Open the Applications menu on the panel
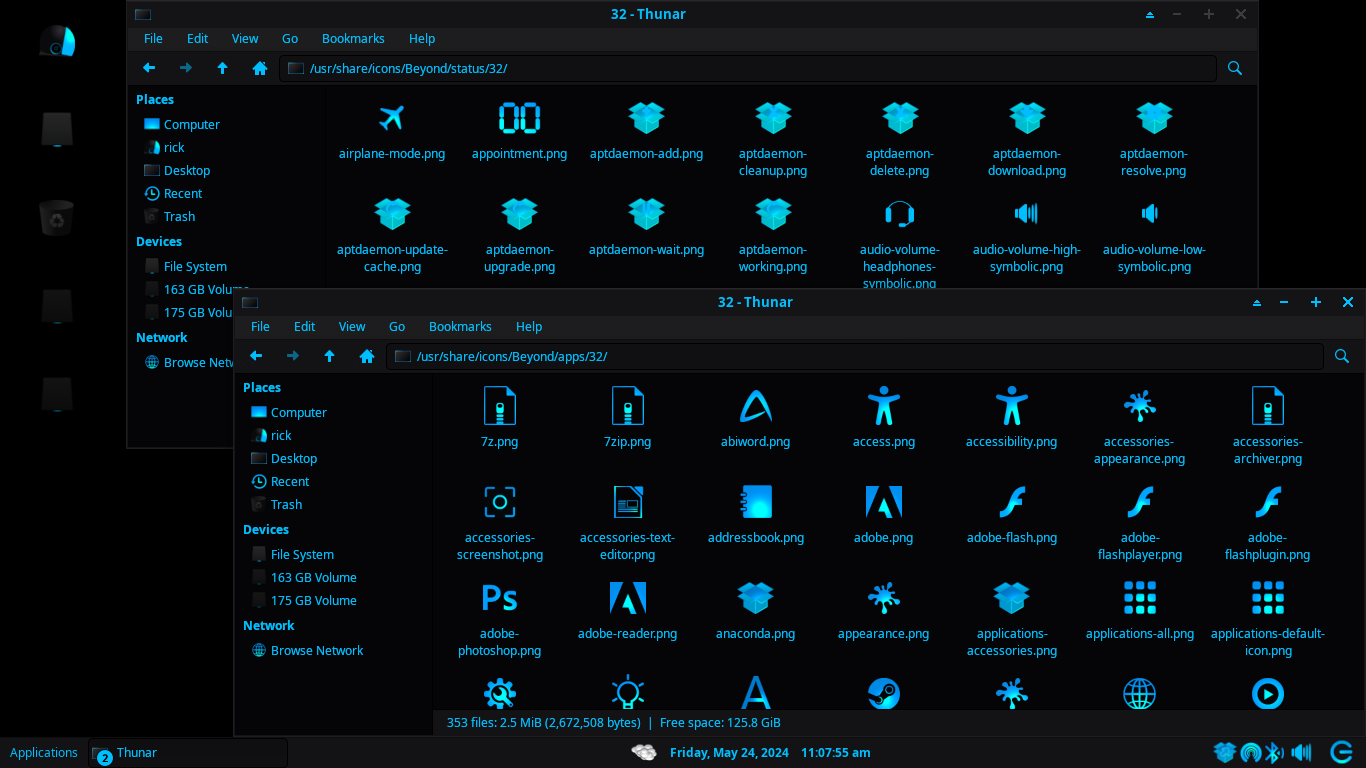1366x768 pixels. coord(44,753)
